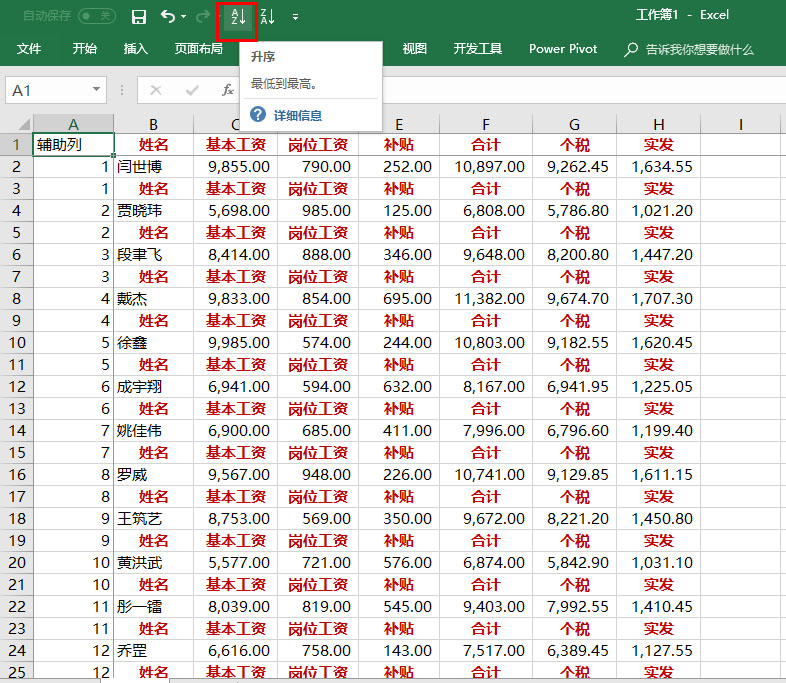Click the Save icon in quick access toolbar
This screenshot has height=683, width=786.
[x=139, y=17]
